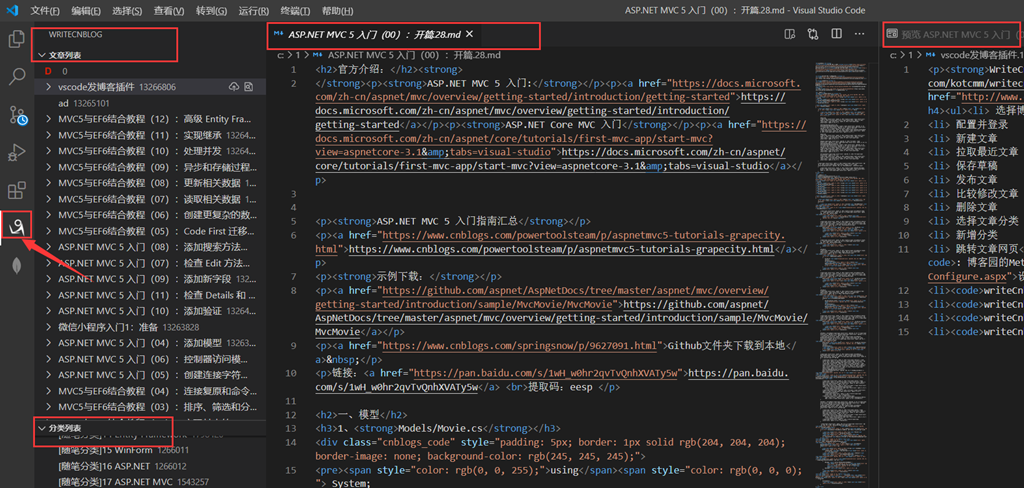The width and height of the screenshot is (1024, 488).
Task: Select MVC5与EF6结合教程 (06) article
Action: (x=150, y=215)
